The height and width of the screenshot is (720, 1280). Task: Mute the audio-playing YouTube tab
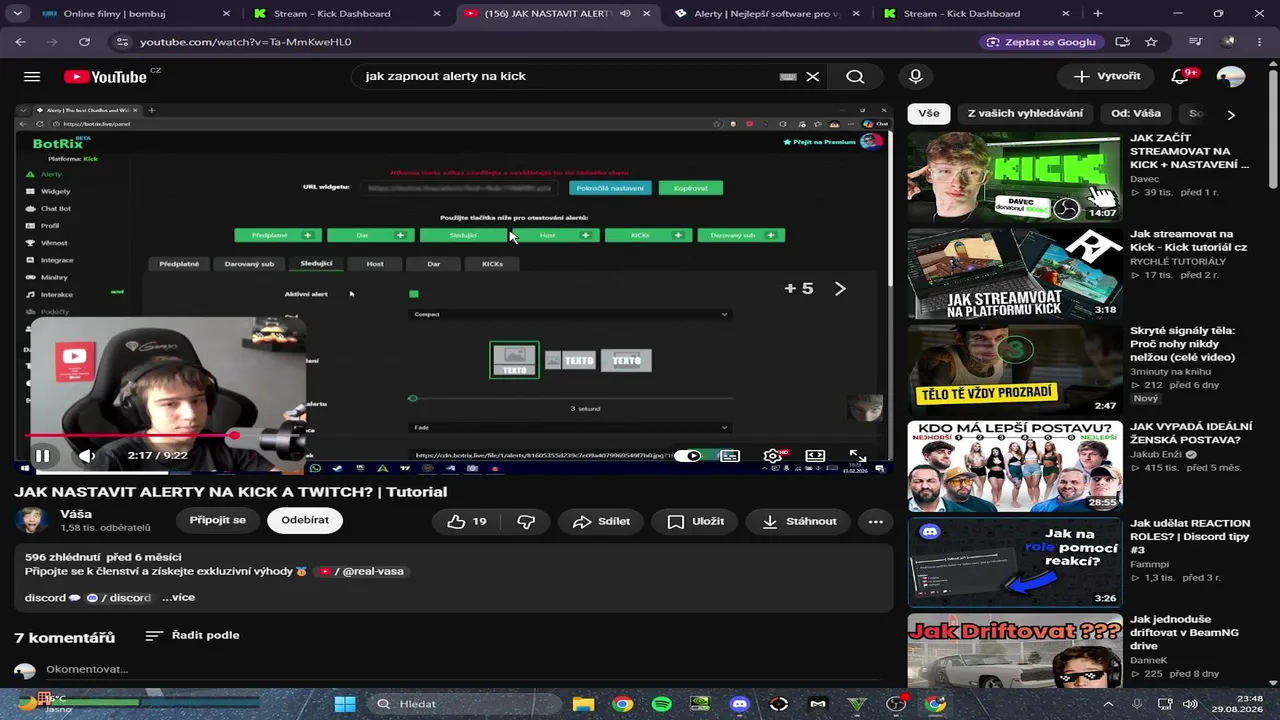point(625,14)
